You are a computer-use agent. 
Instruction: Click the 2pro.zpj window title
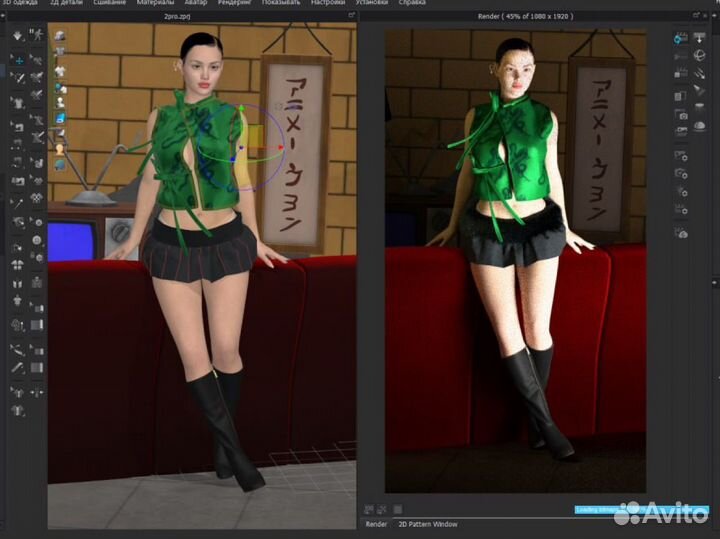click(177, 16)
